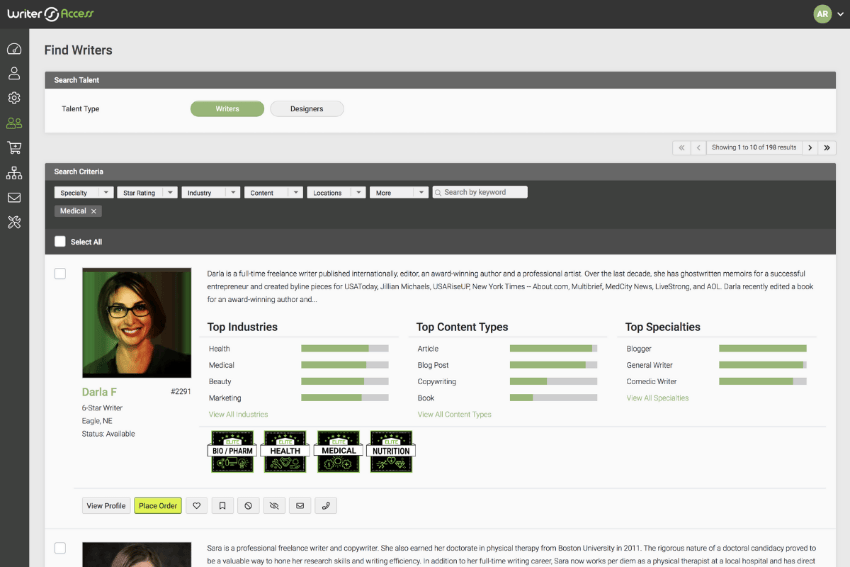This screenshot has width=850, height=567.
Task: Open the profile person icon in sidebar
Action: click(x=14, y=73)
